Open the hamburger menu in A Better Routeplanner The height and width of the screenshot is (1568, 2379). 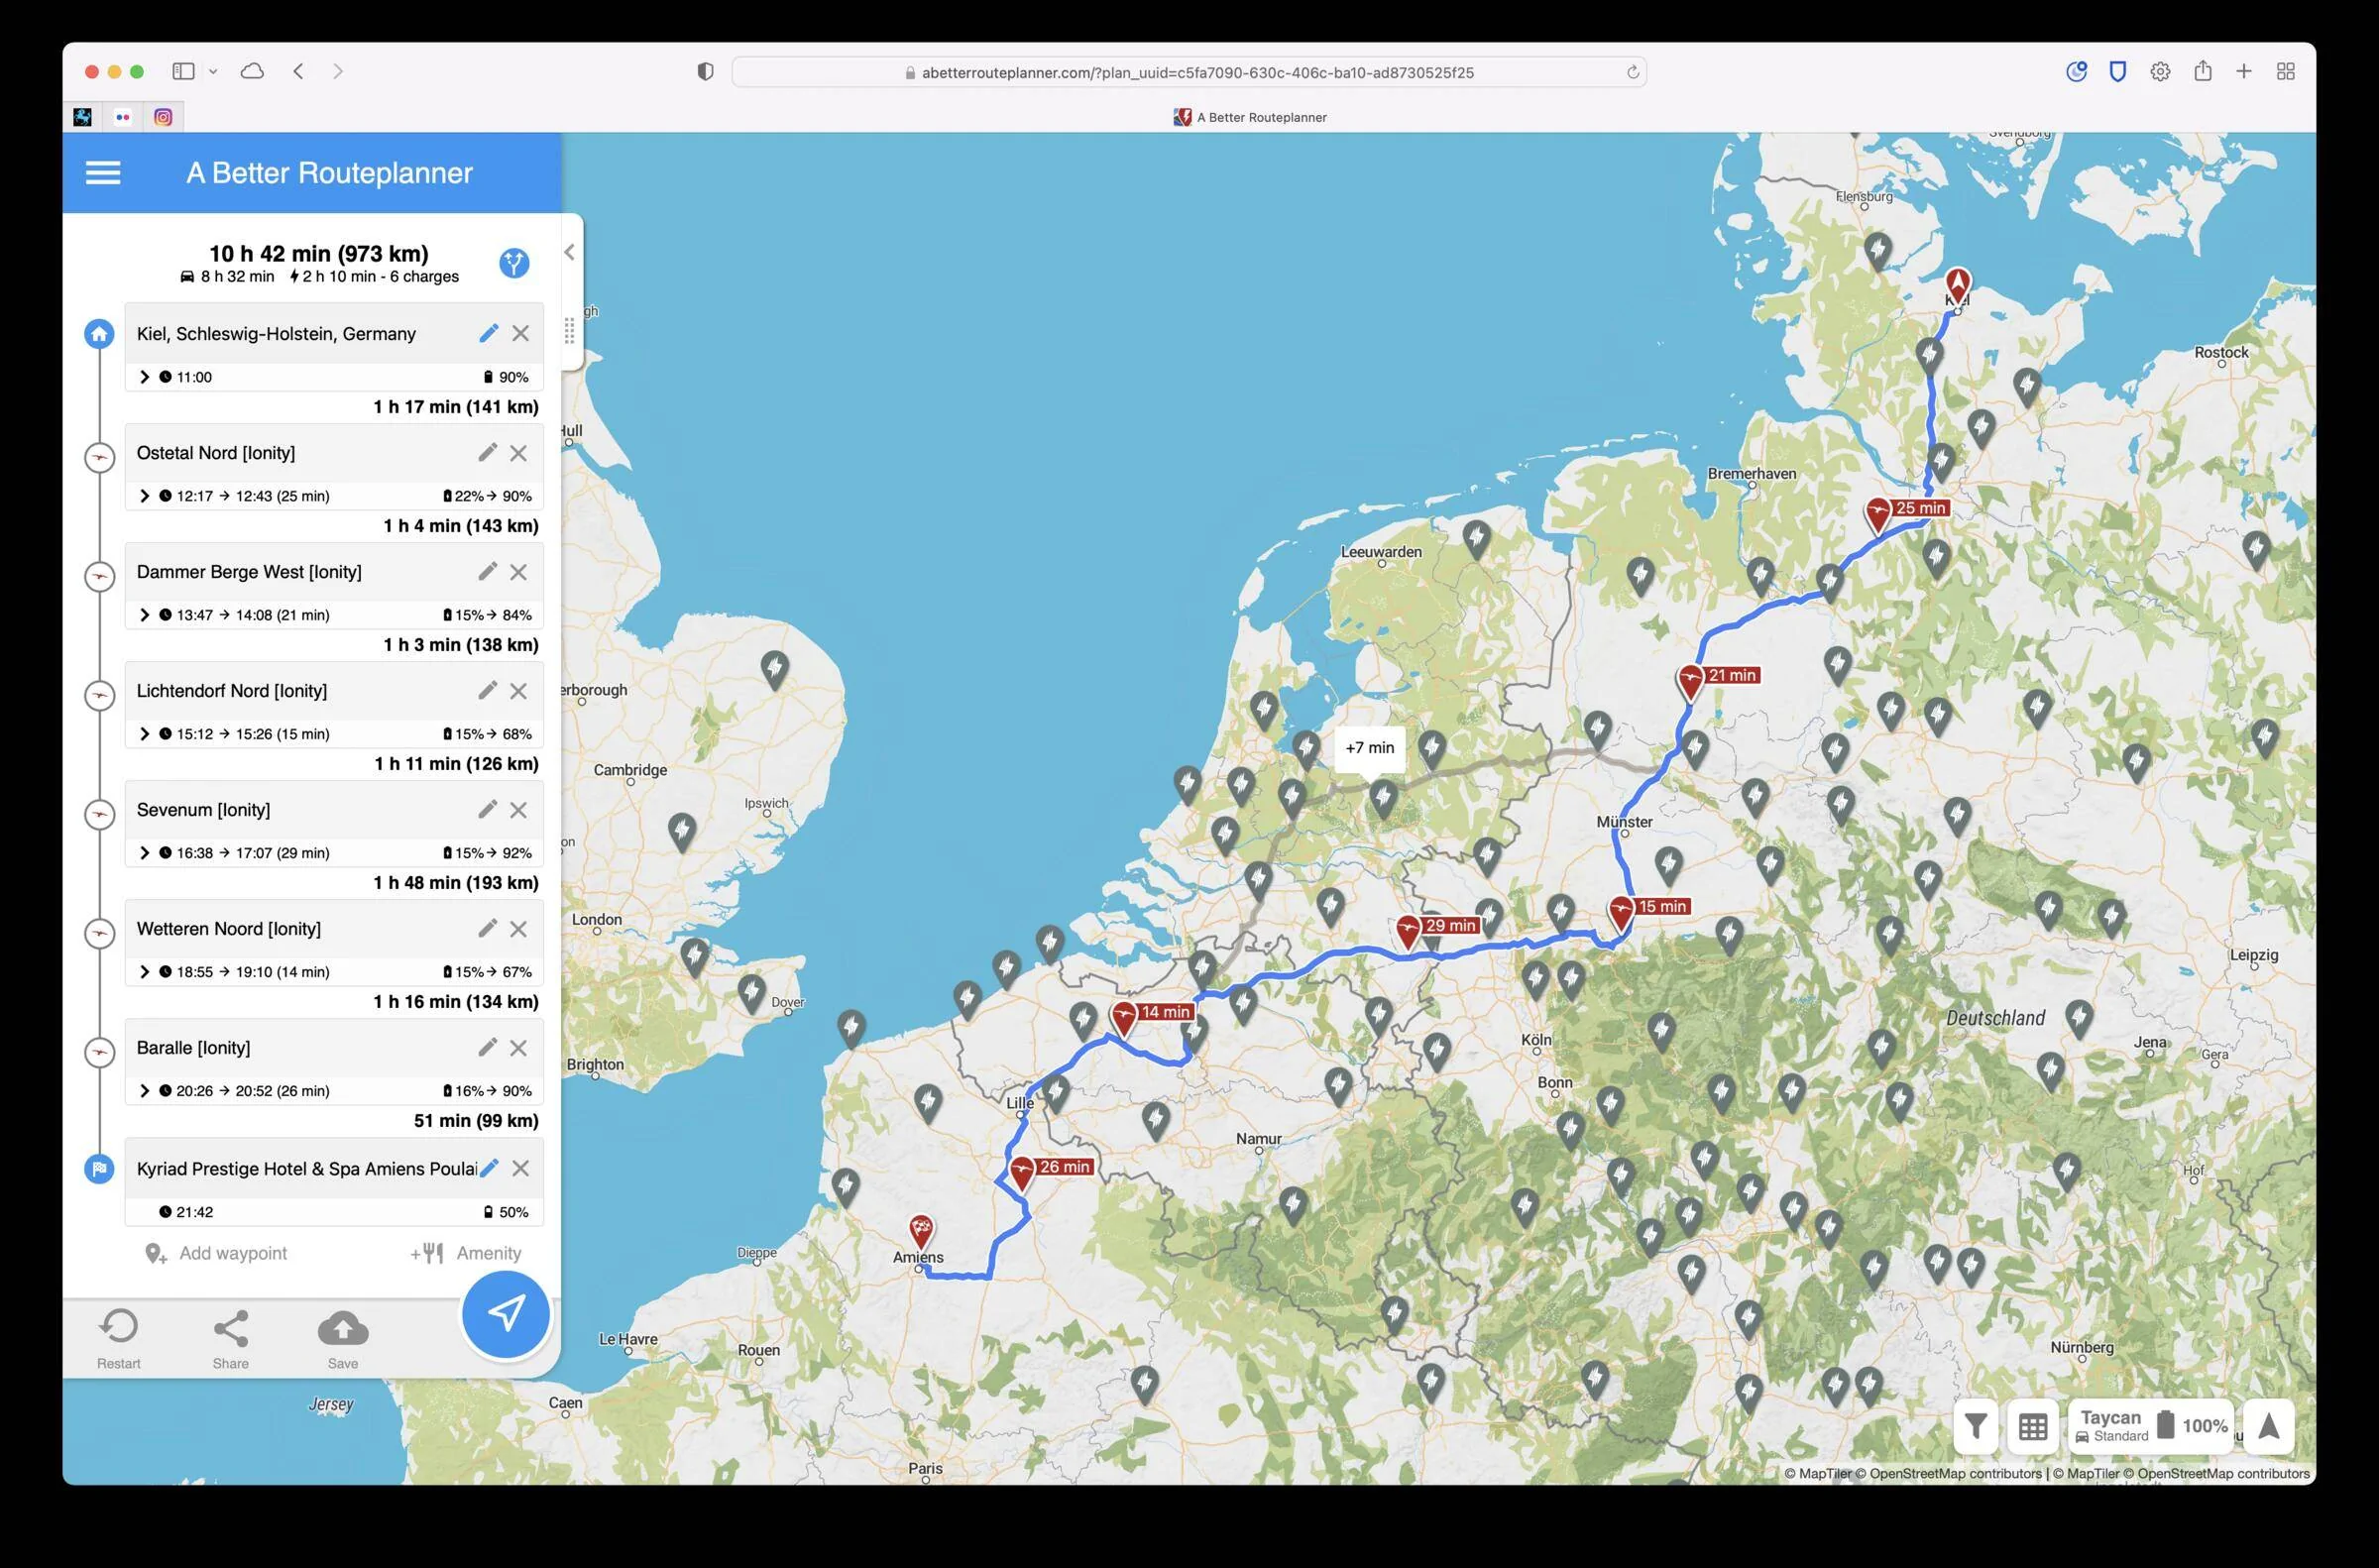[x=103, y=173]
